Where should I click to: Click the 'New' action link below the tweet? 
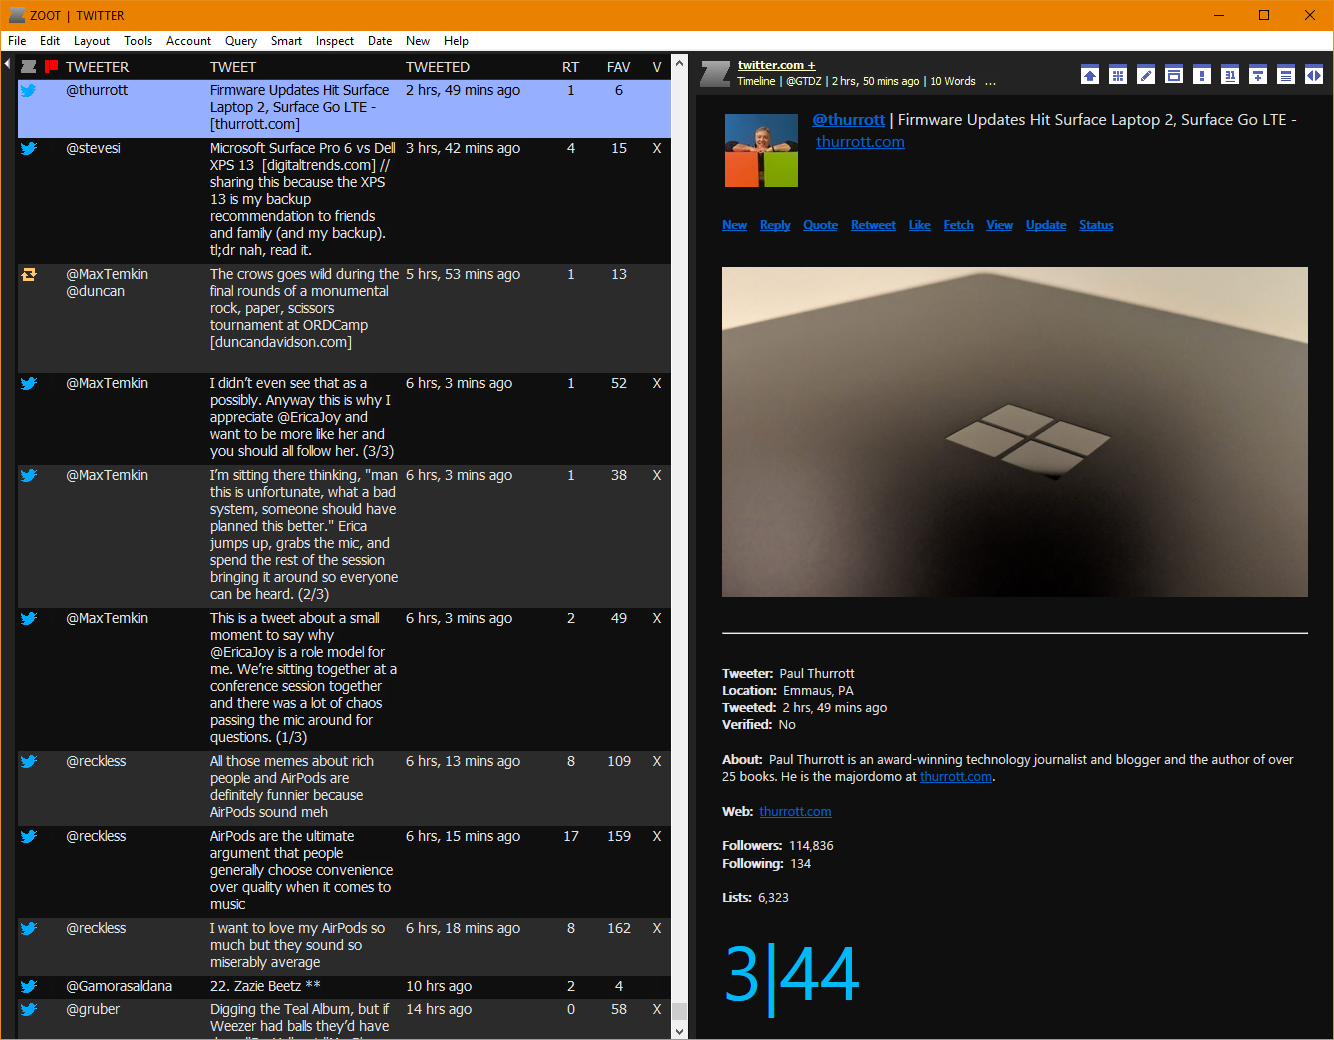(734, 225)
